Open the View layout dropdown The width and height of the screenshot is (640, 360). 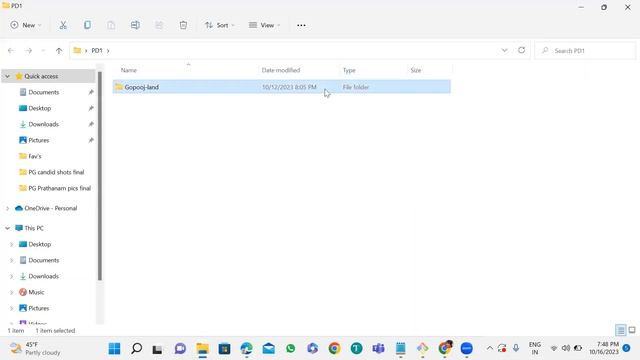264,25
